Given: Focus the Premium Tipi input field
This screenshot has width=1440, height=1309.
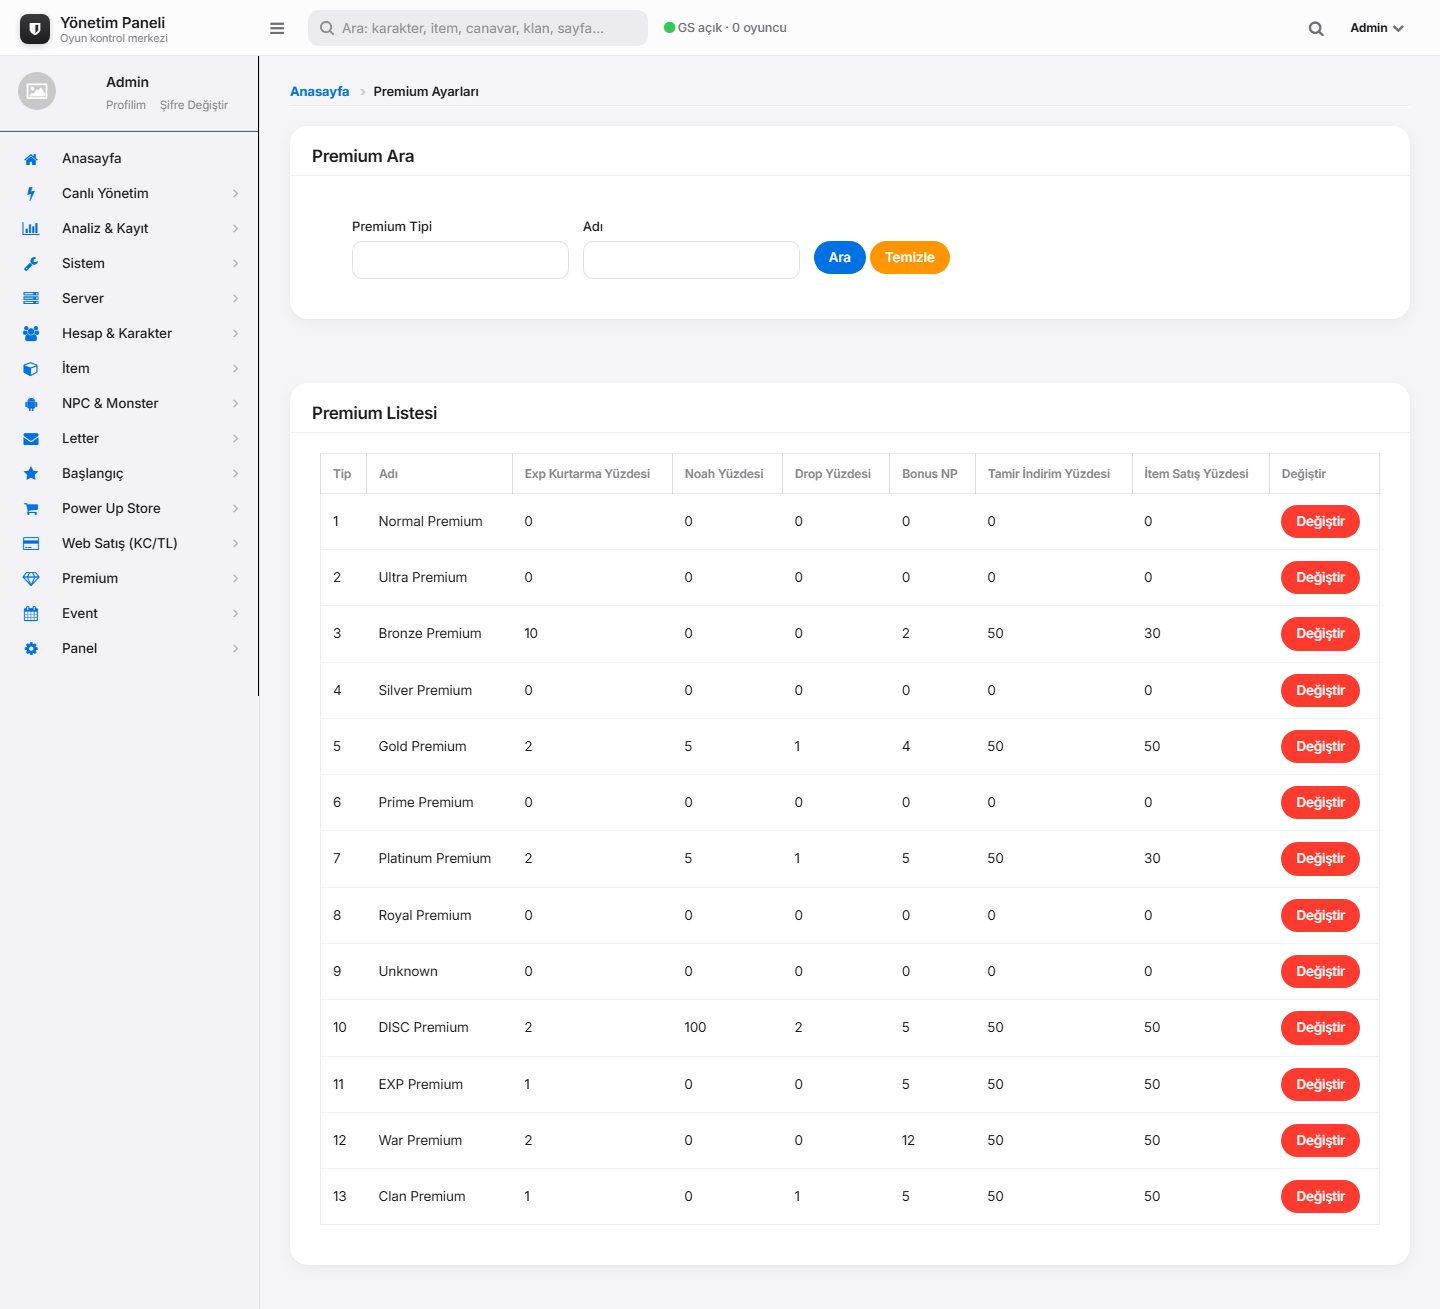Looking at the screenshot, I should 460,260.
